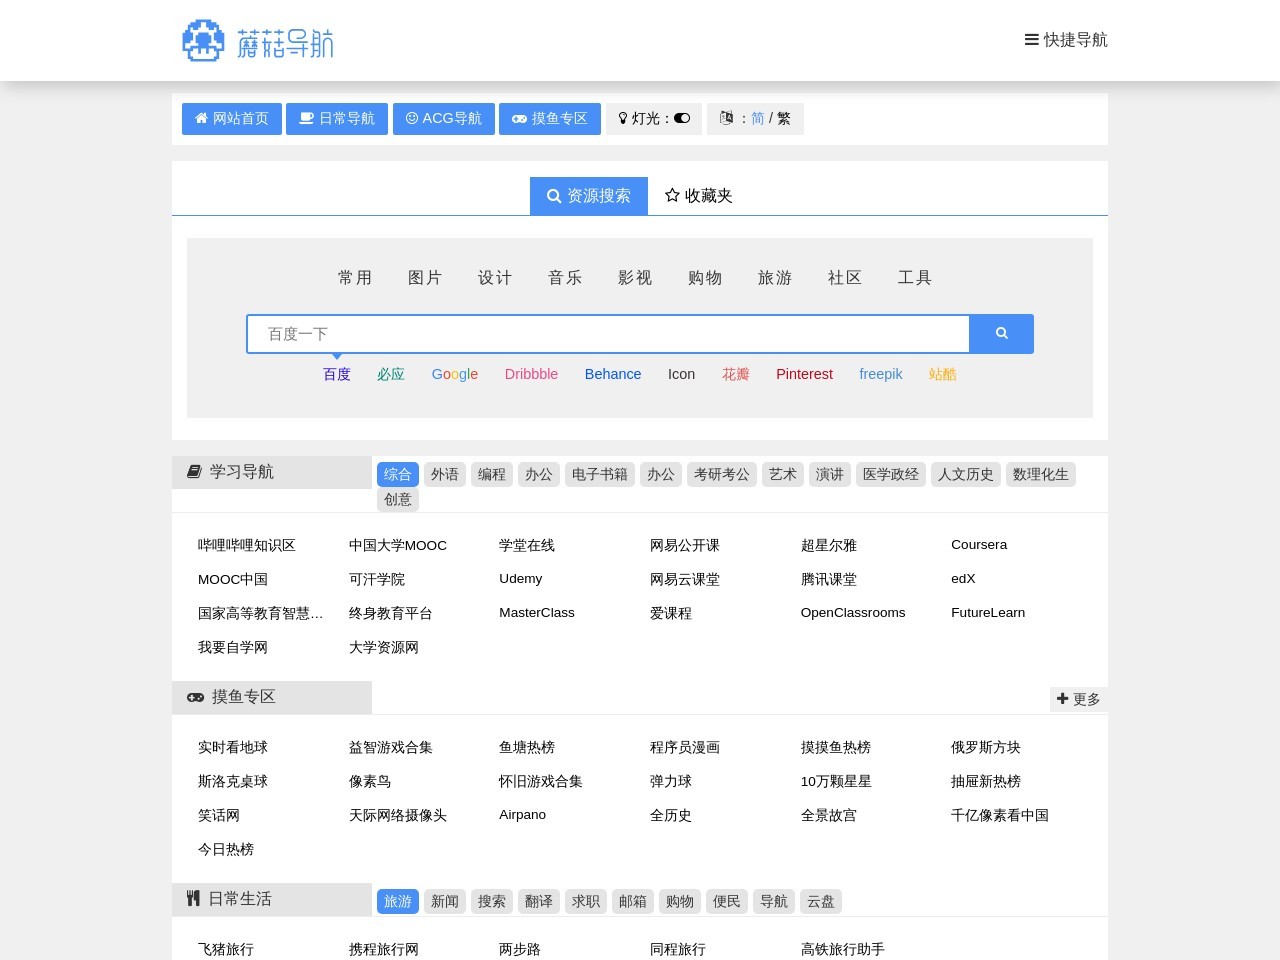Open 实时看地球 link
Viewport: 1280px width, 960px height.
coord(233,747)
